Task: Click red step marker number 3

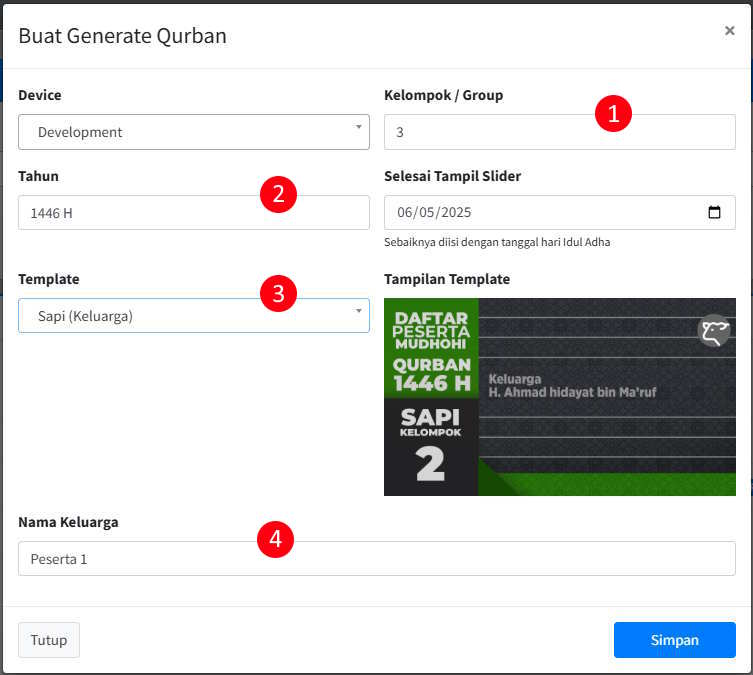Action: tap(279, 293)
